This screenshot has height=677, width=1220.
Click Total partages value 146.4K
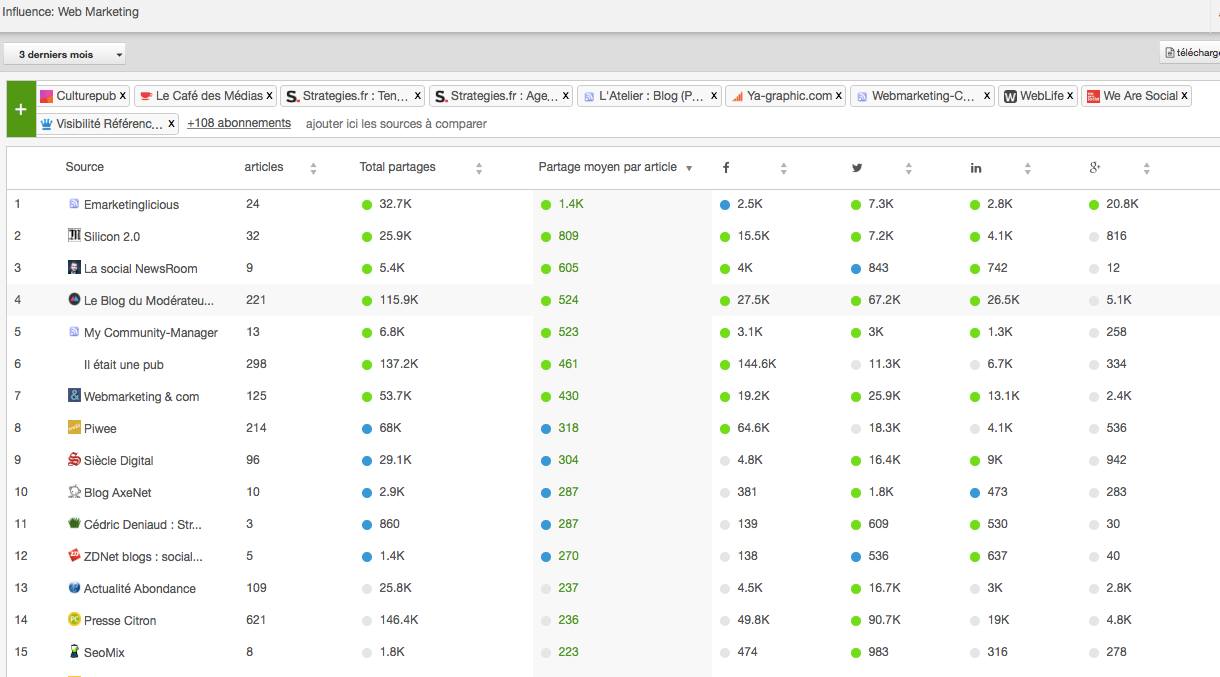tap(398, 620)
